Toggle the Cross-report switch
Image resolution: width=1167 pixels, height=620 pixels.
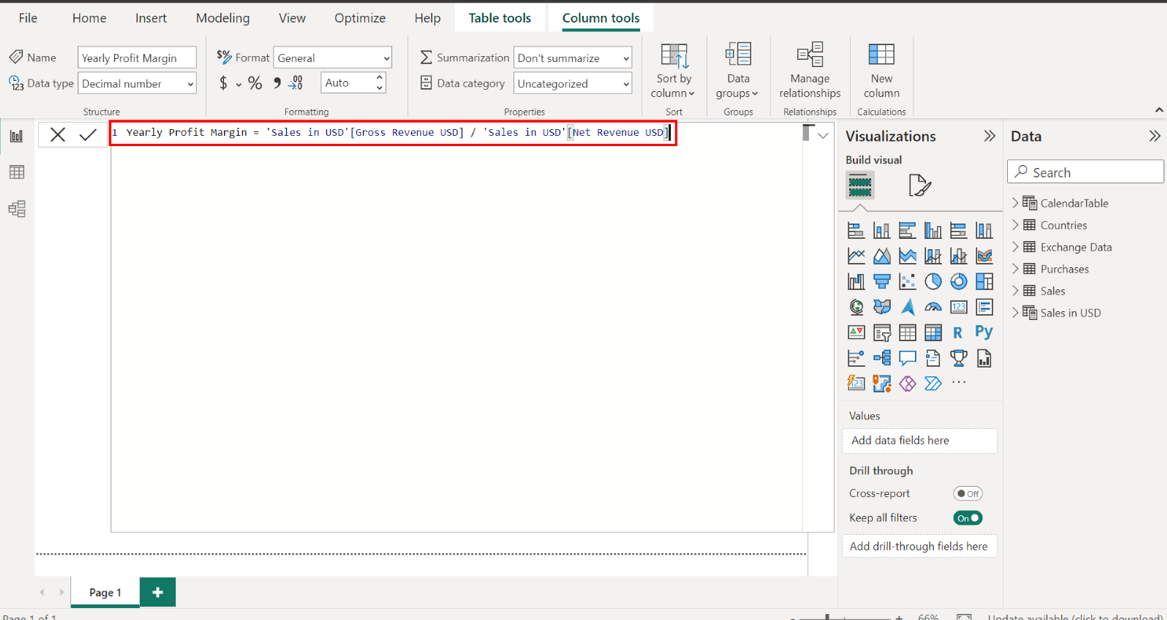pos(967,493)
